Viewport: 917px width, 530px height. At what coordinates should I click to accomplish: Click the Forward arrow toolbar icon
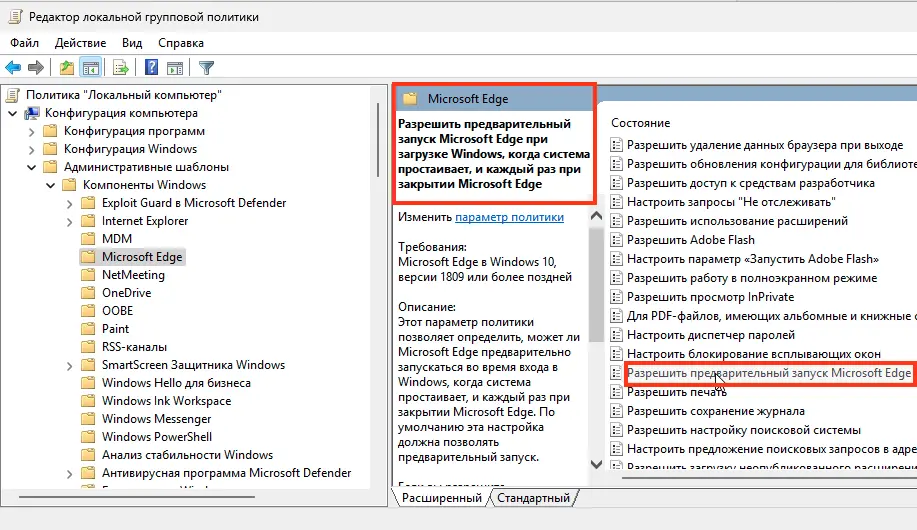[x=36, y=68]
